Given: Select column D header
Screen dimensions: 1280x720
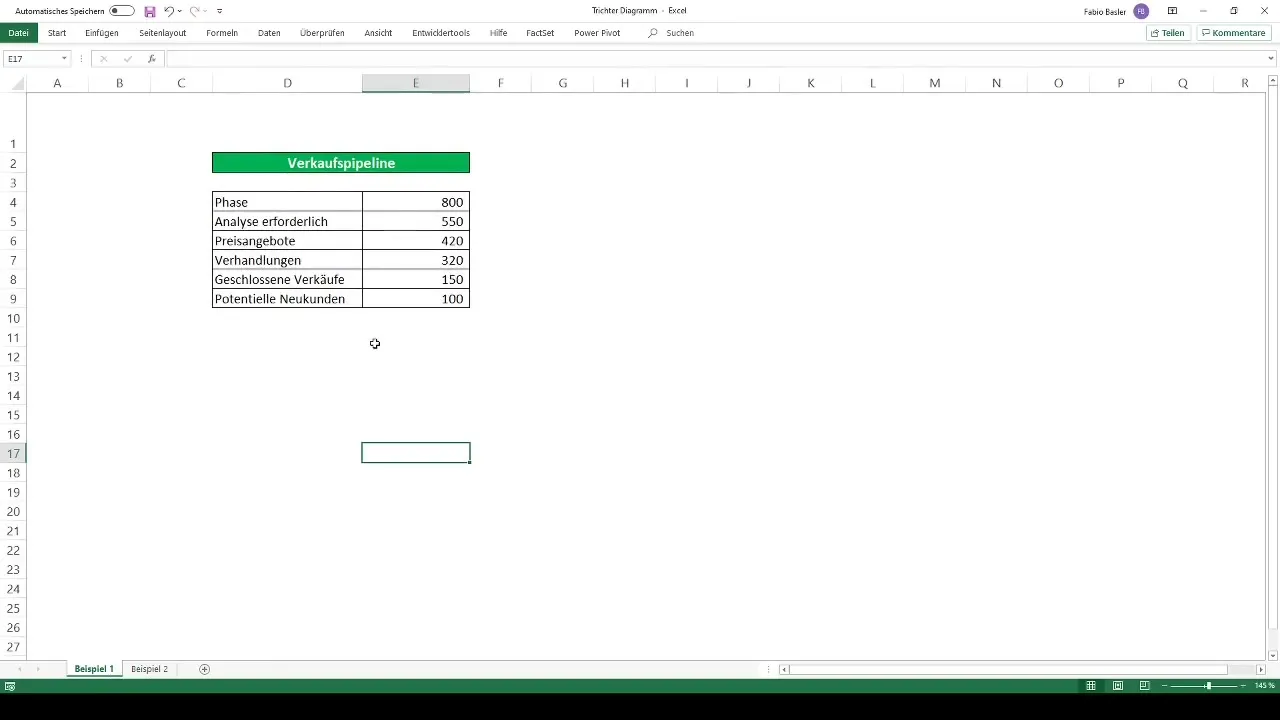Looking at the screenshot, I should (287, 83).
